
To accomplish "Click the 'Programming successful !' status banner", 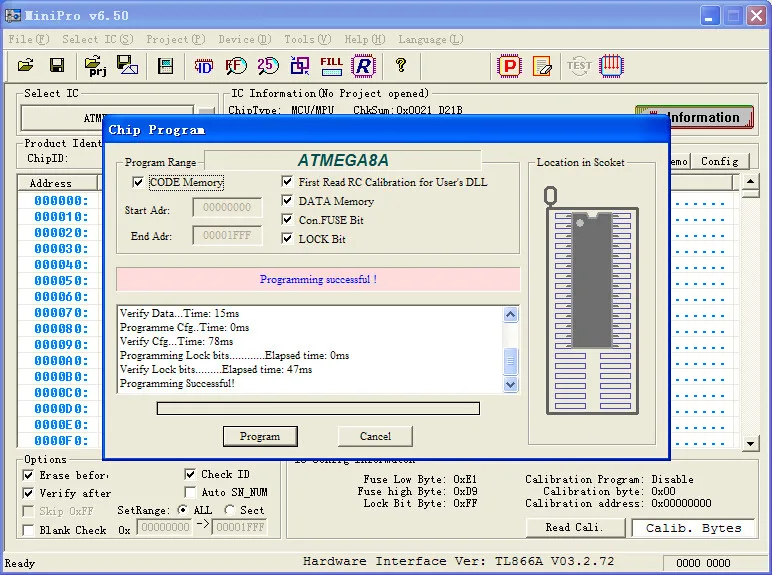I will pos(318,279).
